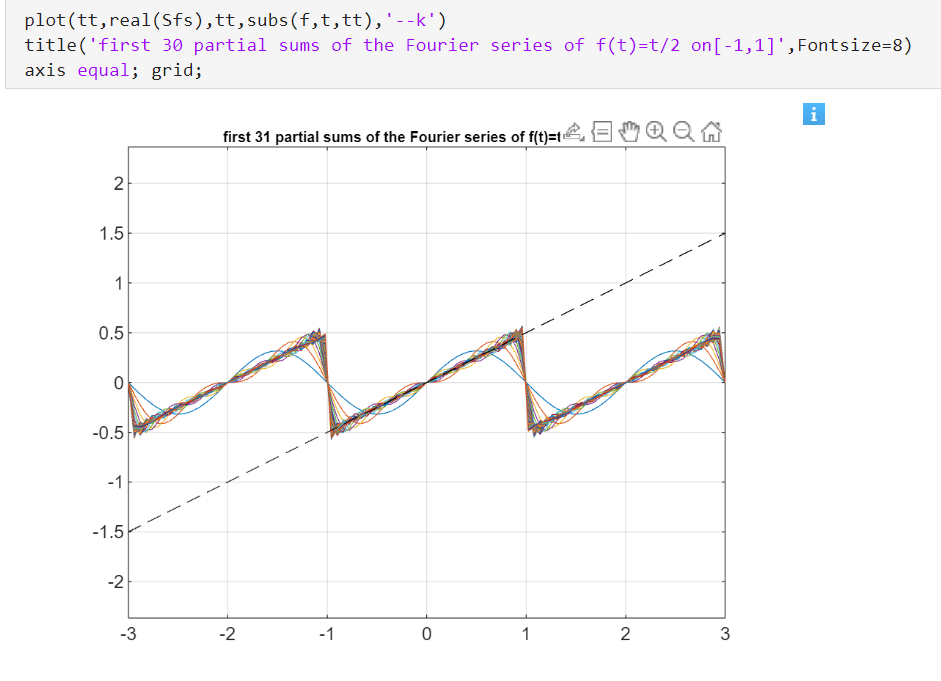
Task: Activate the pan hand tool
Action: click(x=629, y=131)
